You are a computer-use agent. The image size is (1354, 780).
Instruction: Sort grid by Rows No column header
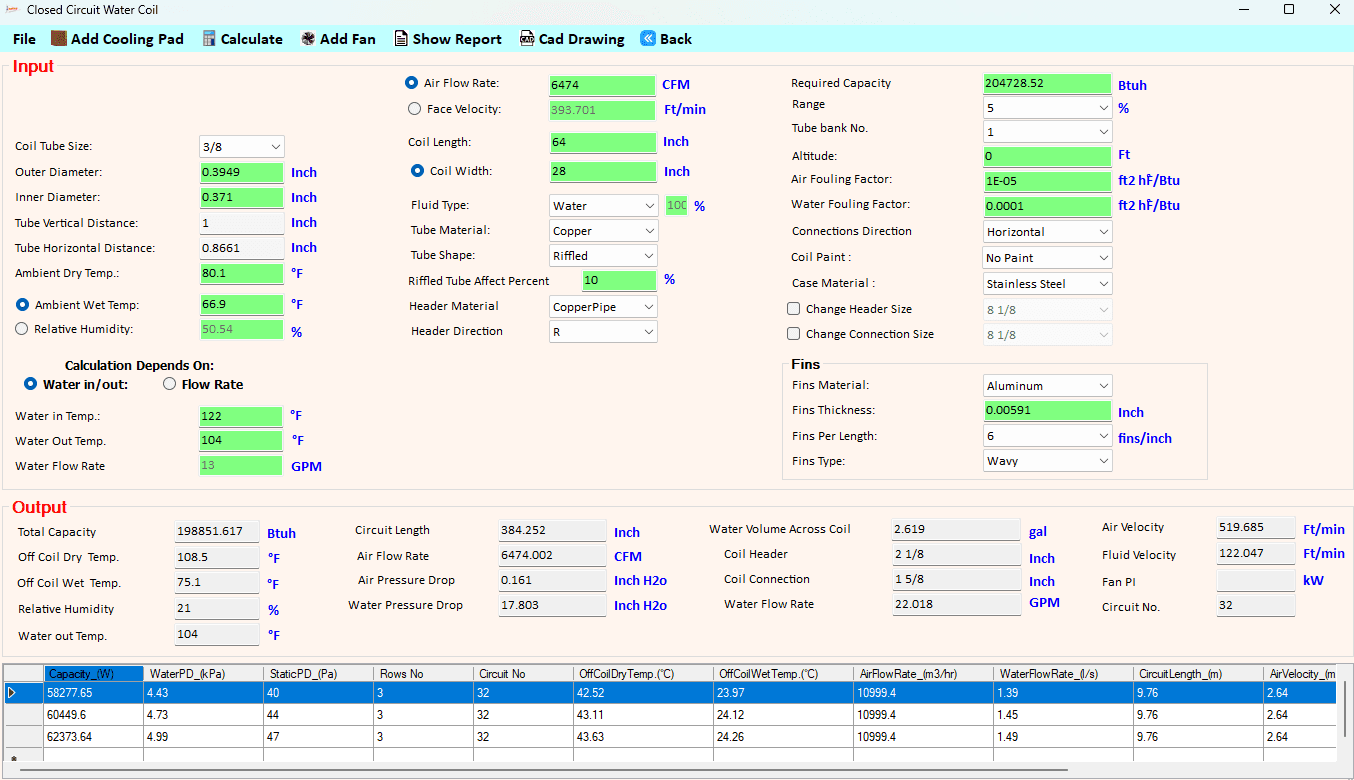coord(422,674)
